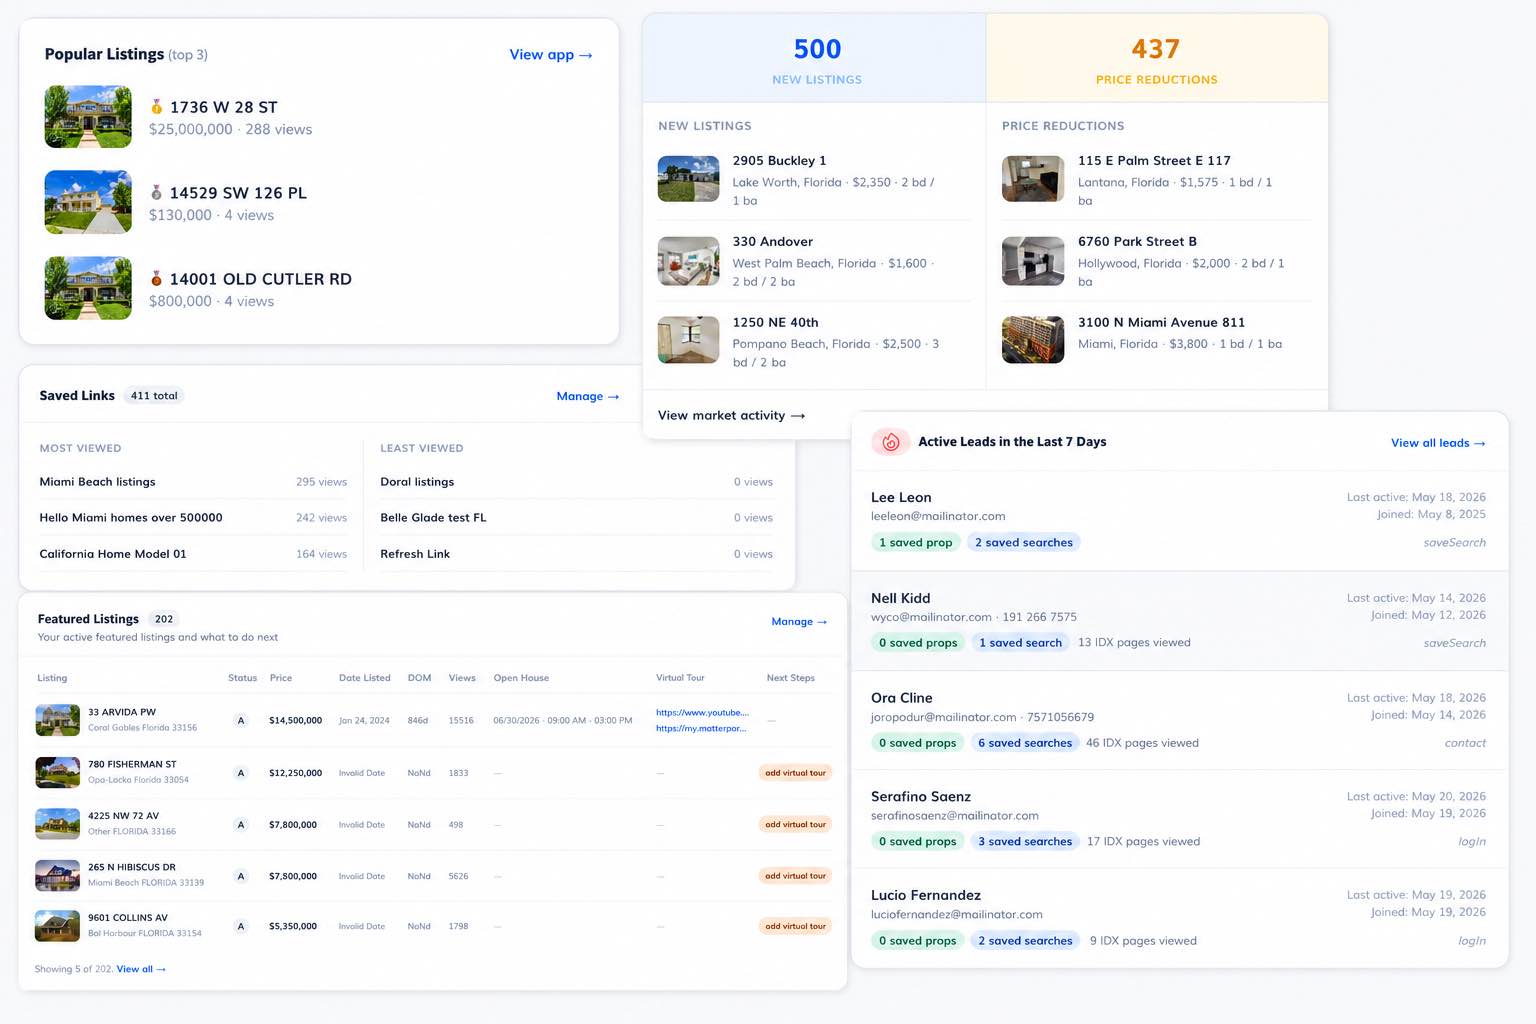The height and width of the screenshot is (1024, 1536).
Task: Click Lee Leon's 2 saved searches tag
Action: (x=1024, y=542)
